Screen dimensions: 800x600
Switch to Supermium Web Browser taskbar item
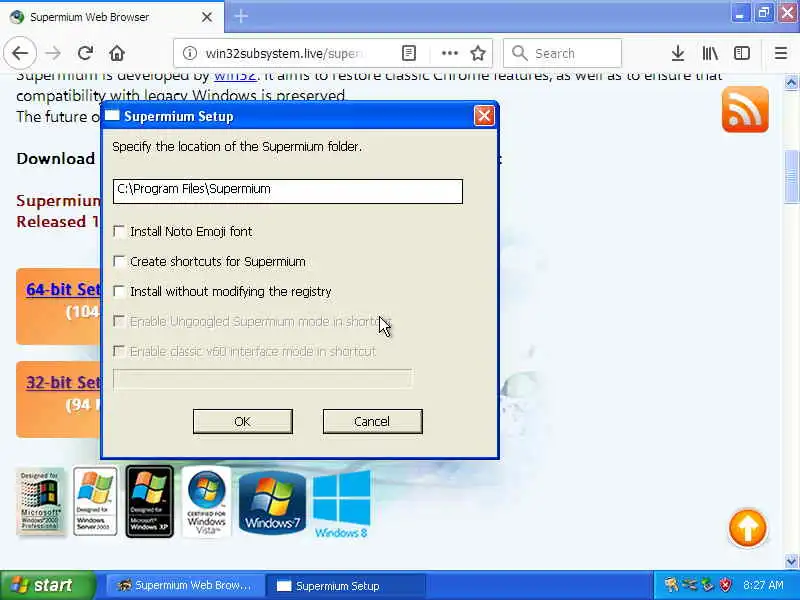(x=185, y=585)
